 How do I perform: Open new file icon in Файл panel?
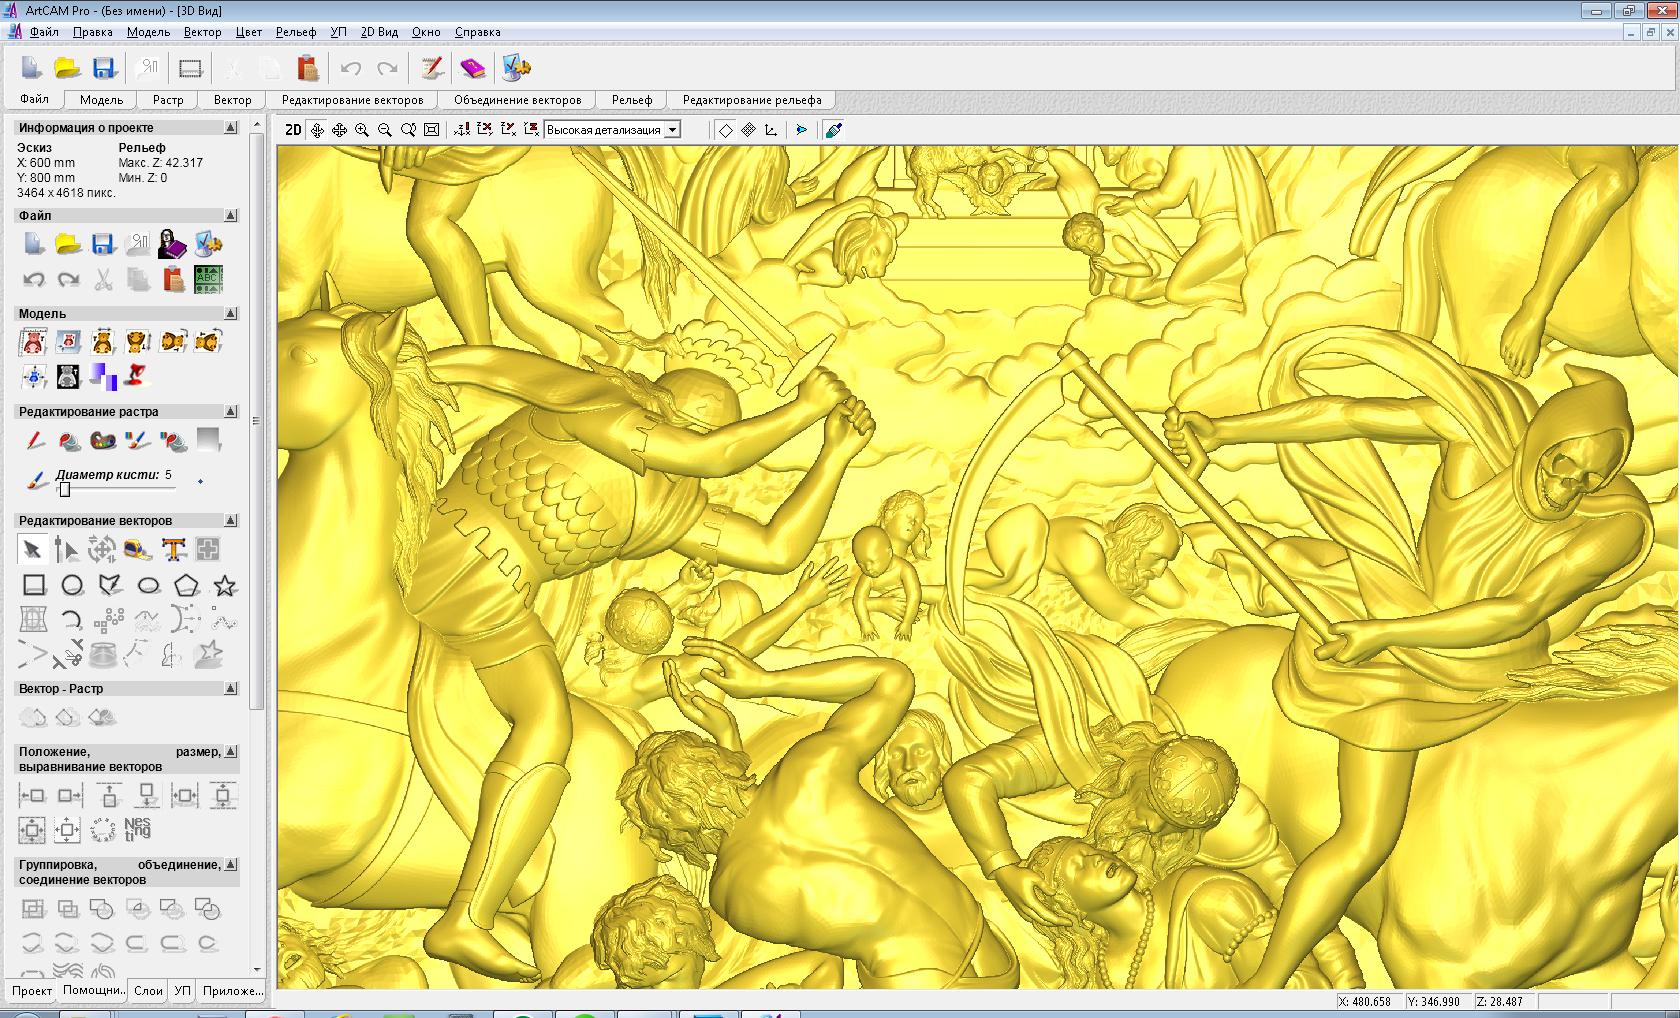tap(33, 244)
